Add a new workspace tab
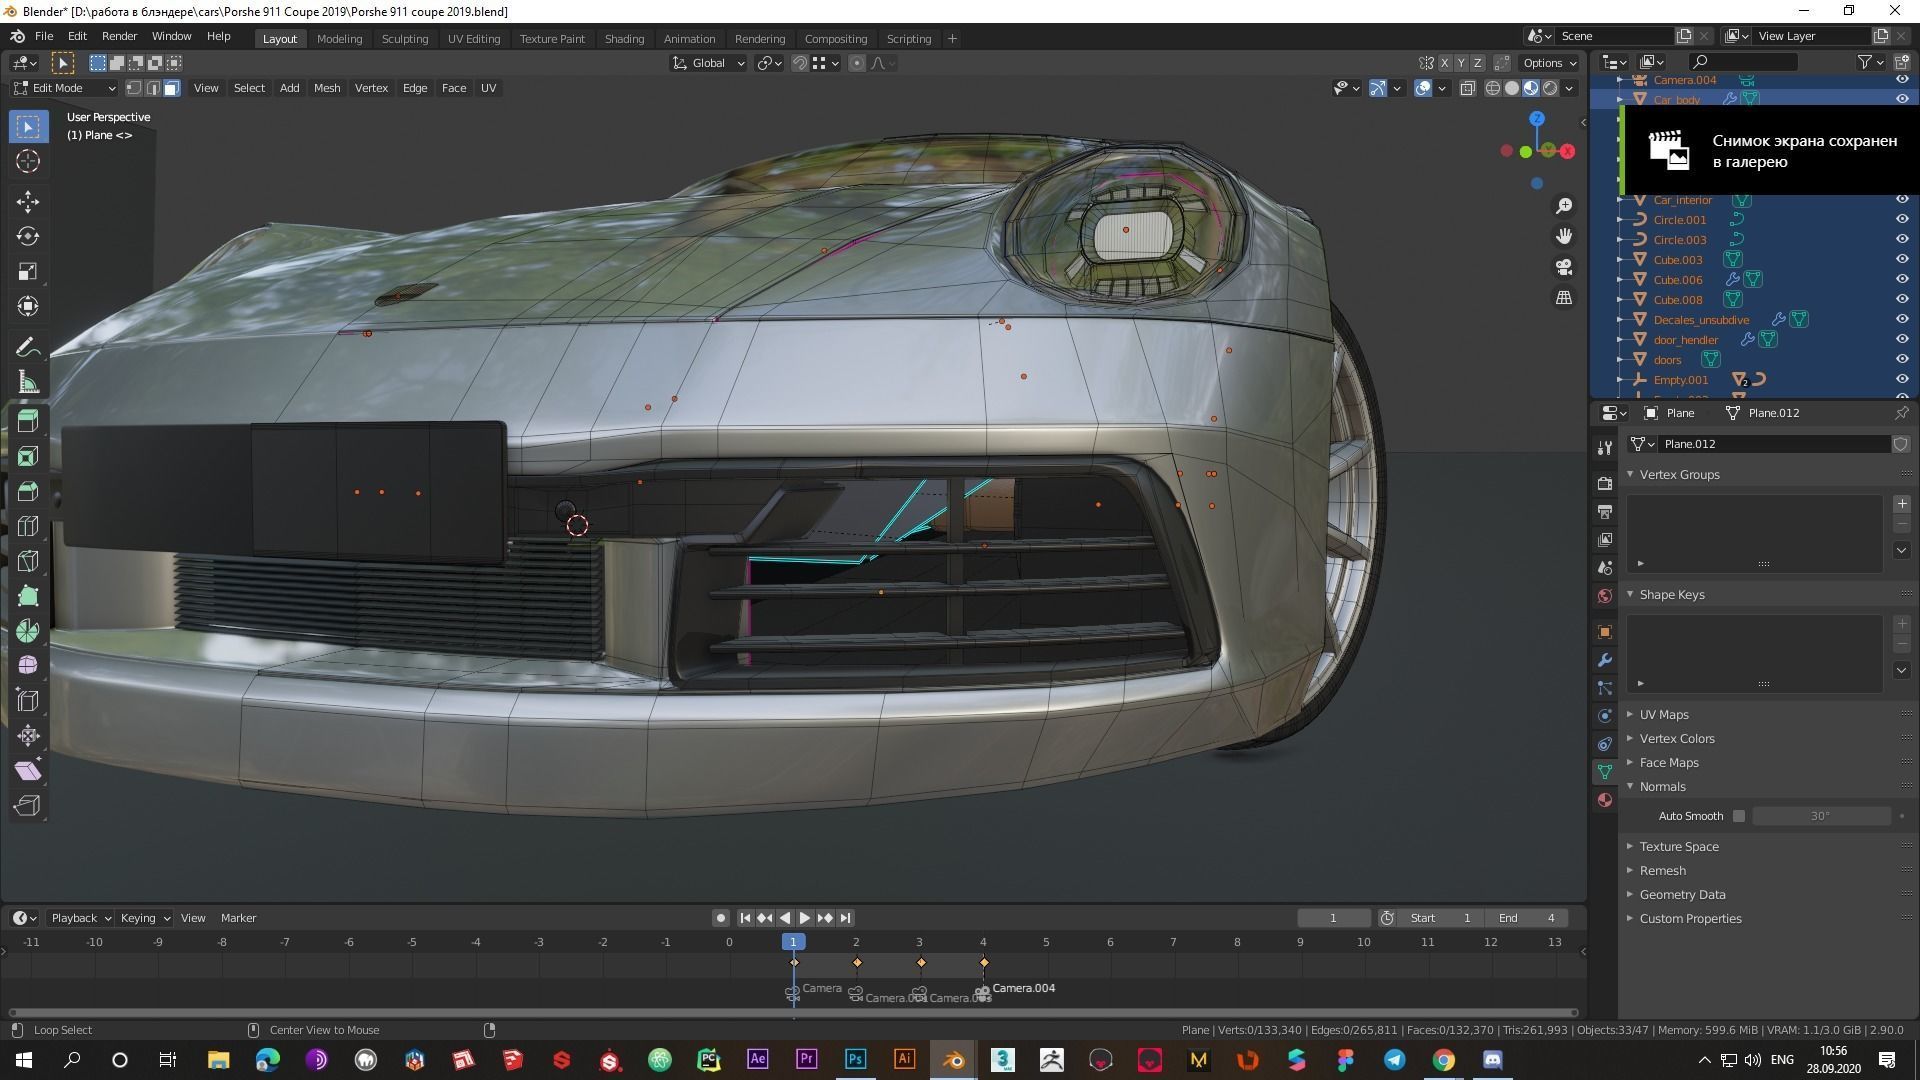The width and height of the screenshot is (1920, 1080). pos(952,39)
